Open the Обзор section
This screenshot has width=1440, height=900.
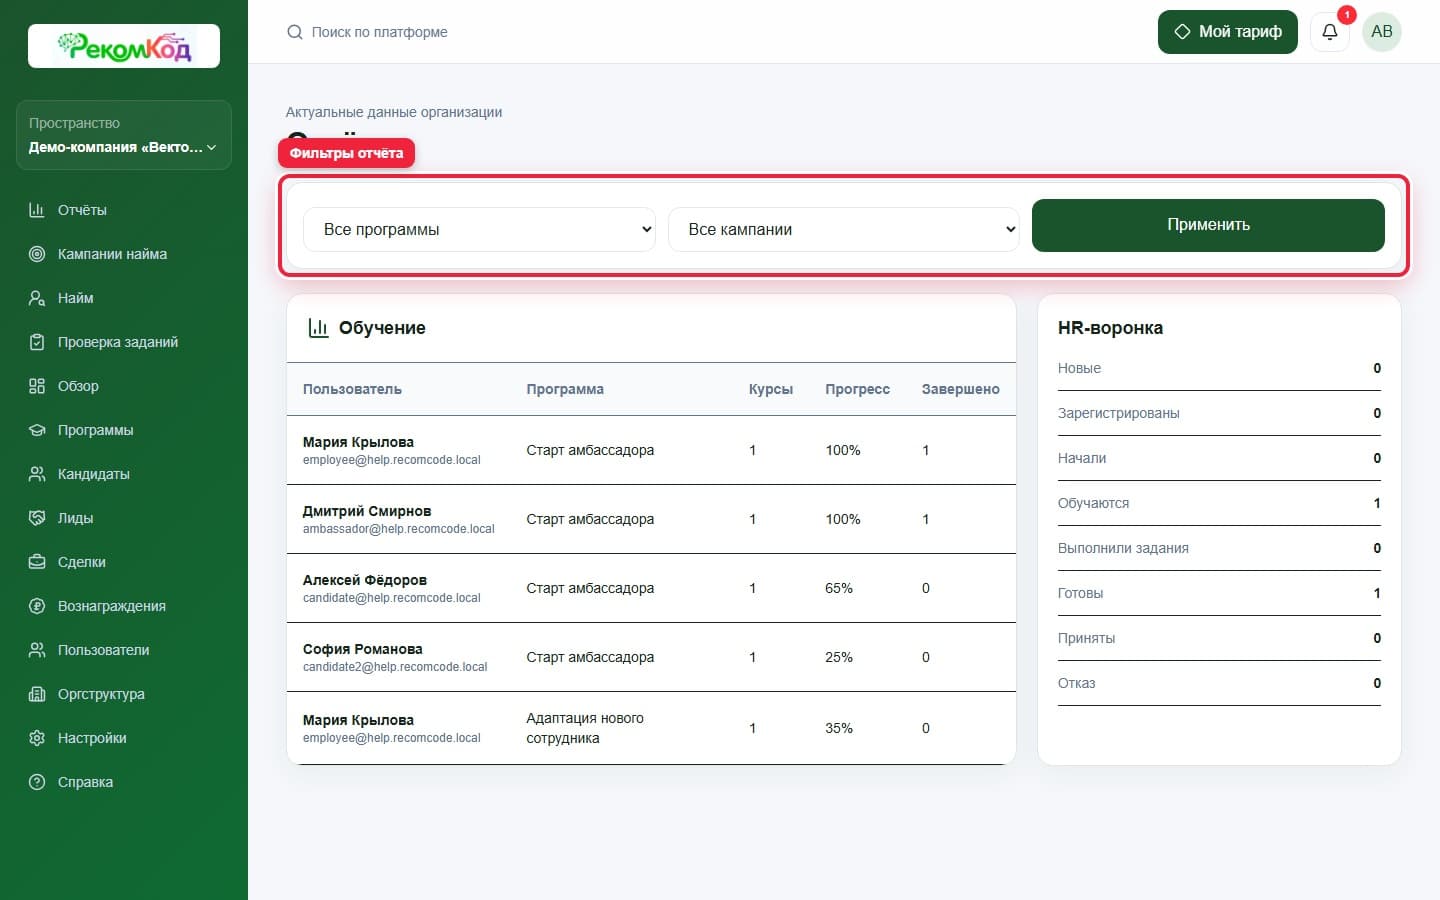pyautogui.click(x=124, y=386)
